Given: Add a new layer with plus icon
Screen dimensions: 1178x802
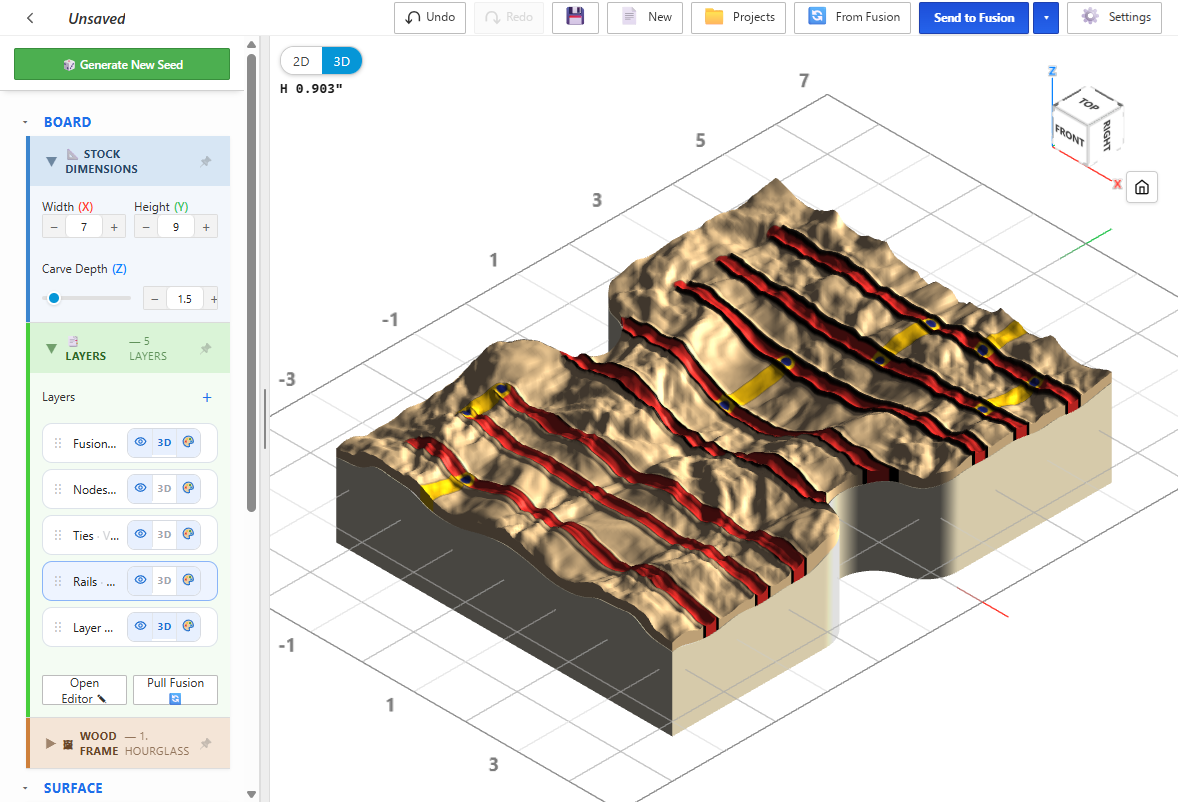Looking at the screenshot, I should [207, 397].
